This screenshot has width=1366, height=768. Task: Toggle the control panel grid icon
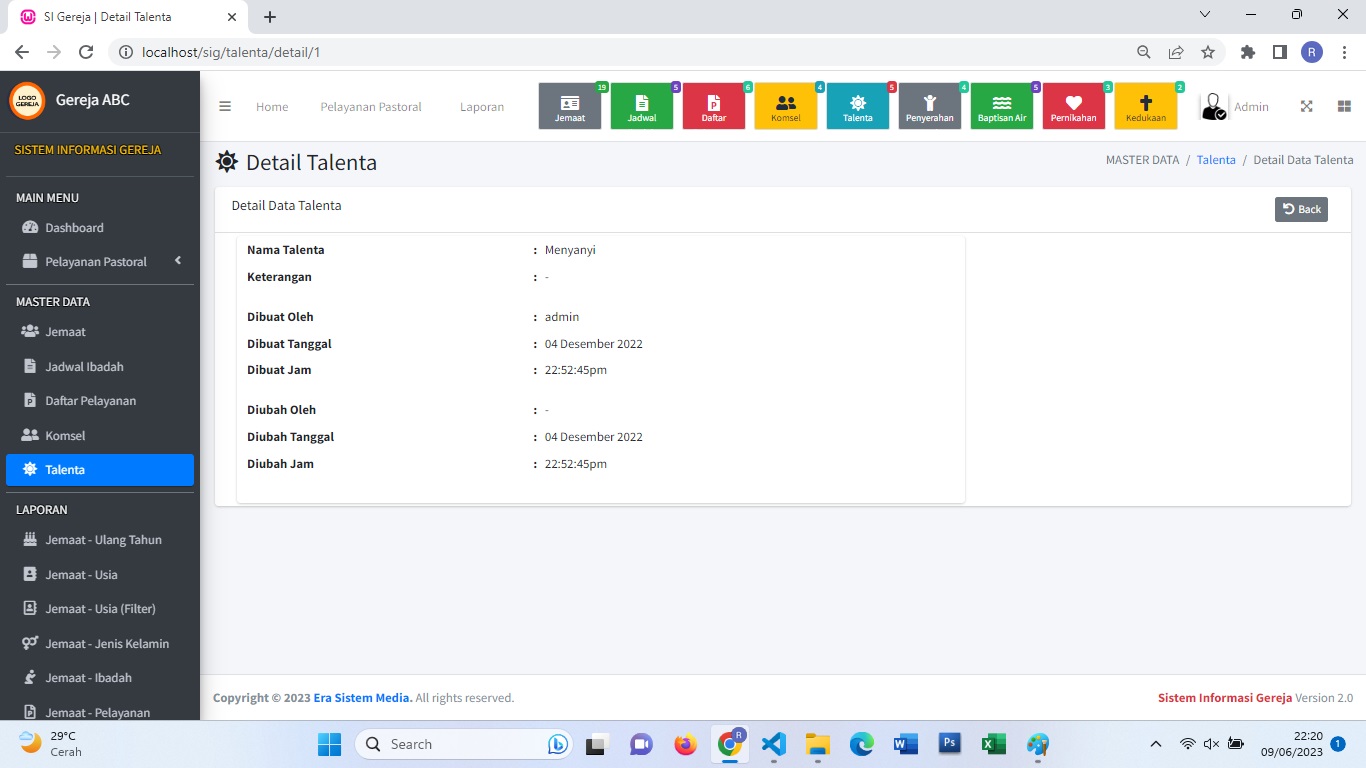(x=1344, y=107)
